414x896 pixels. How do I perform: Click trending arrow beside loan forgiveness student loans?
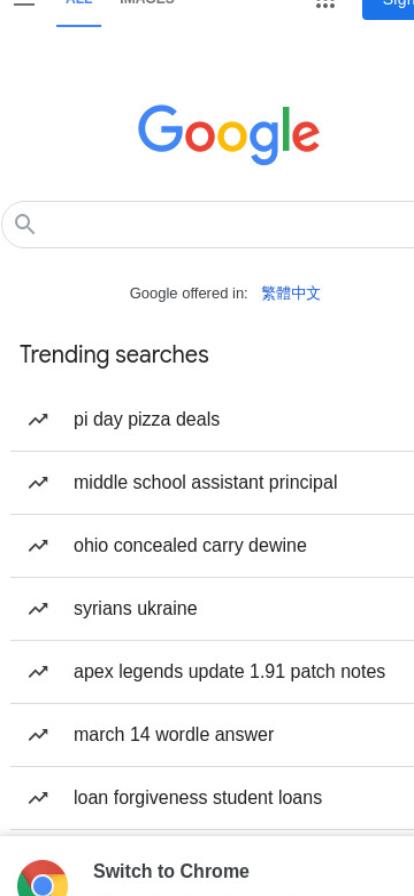coord(38,798)
